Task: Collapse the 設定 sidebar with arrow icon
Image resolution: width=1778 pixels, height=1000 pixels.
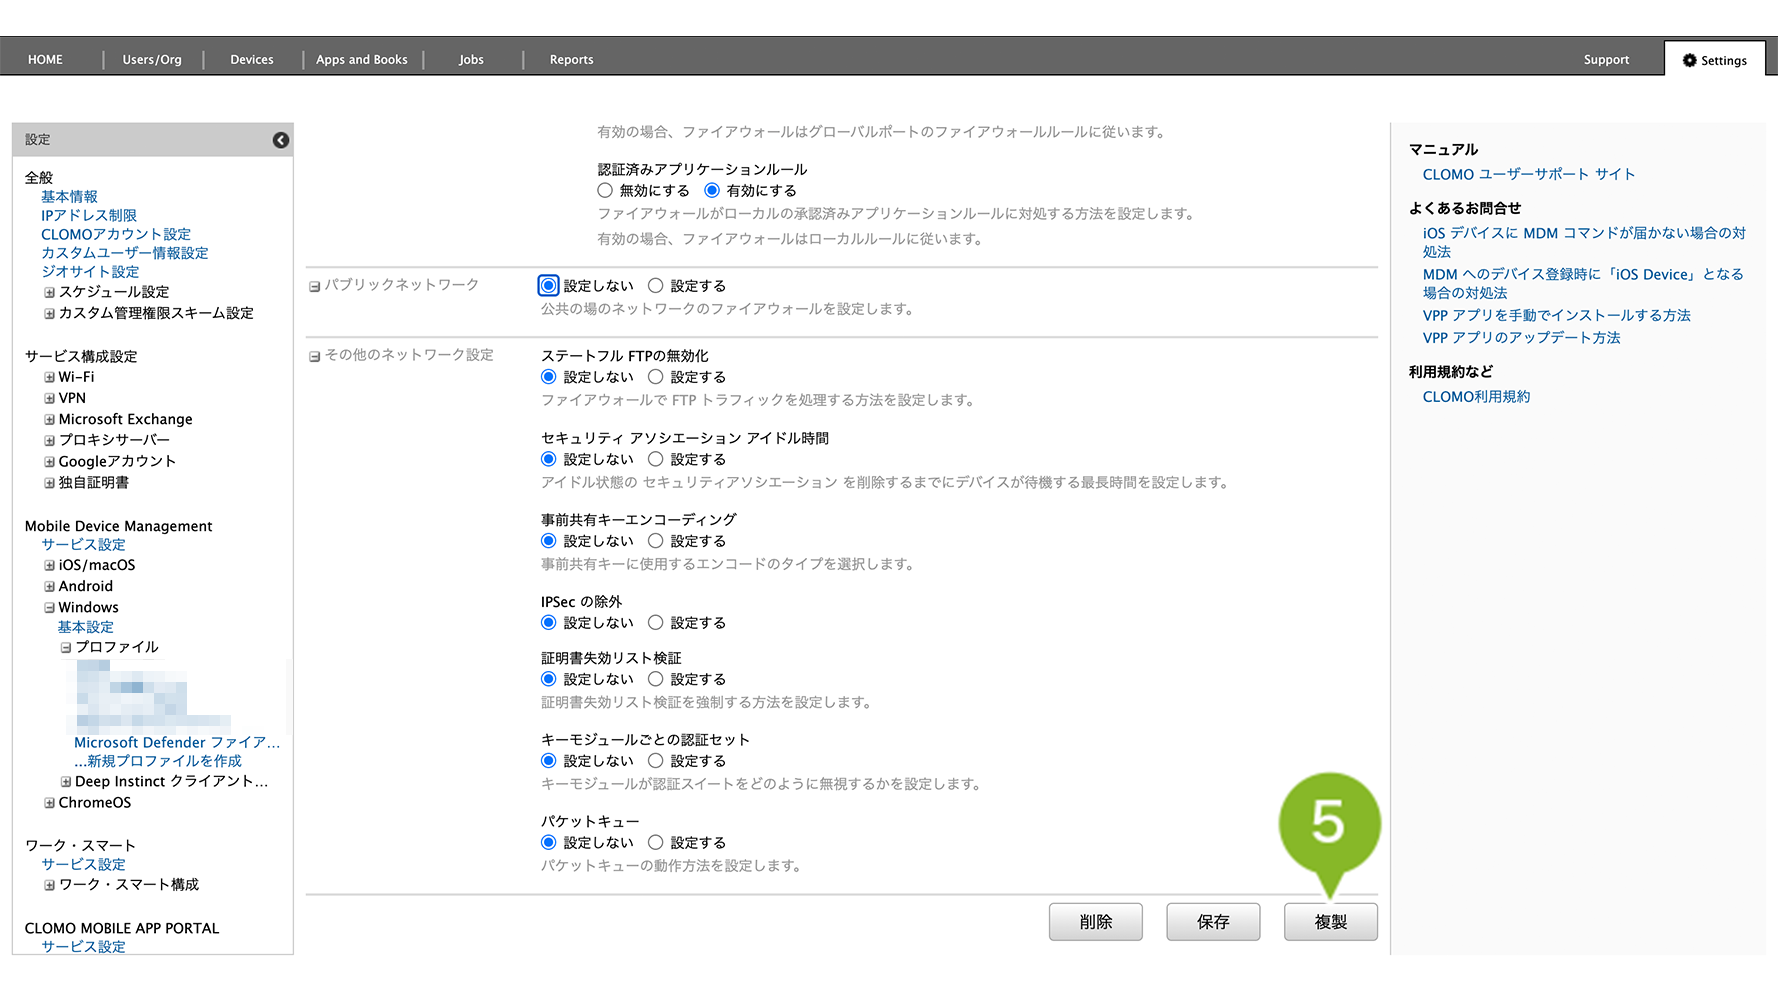Action: tap(281, 140)
